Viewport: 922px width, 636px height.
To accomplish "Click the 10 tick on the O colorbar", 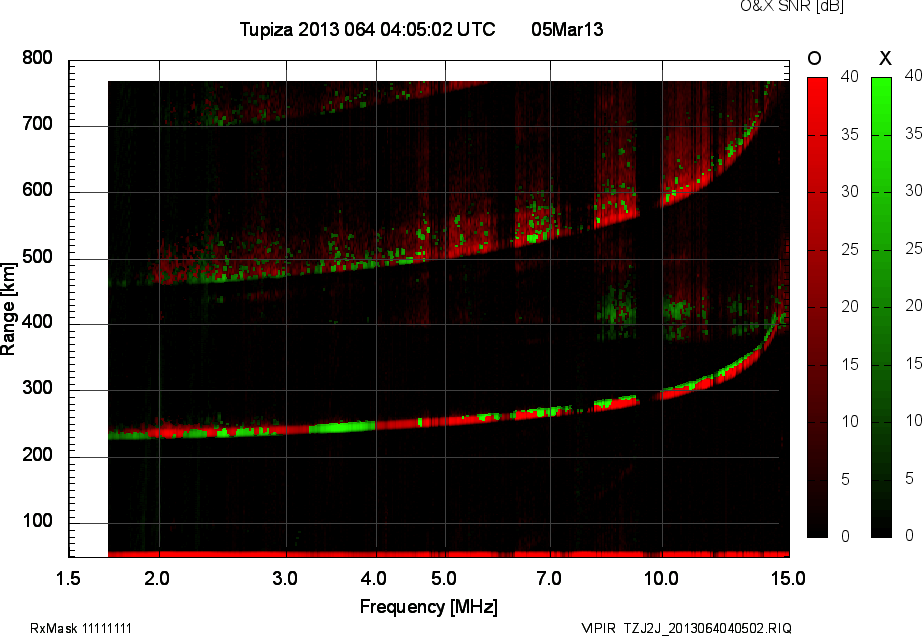I will tap(850, 421).
